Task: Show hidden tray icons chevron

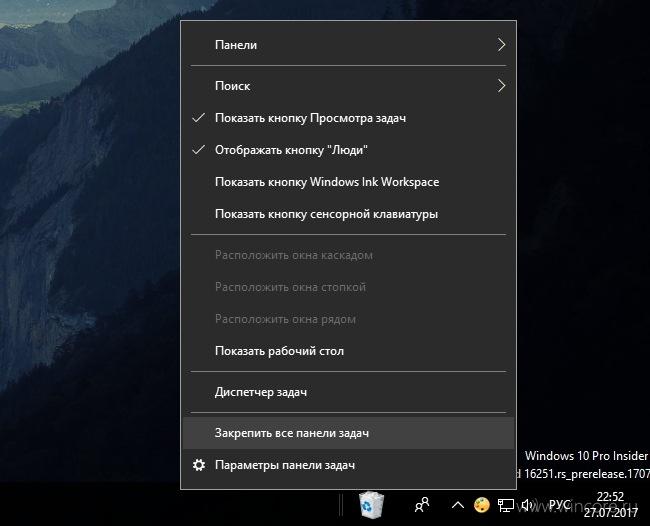Action: click(457, 505)
